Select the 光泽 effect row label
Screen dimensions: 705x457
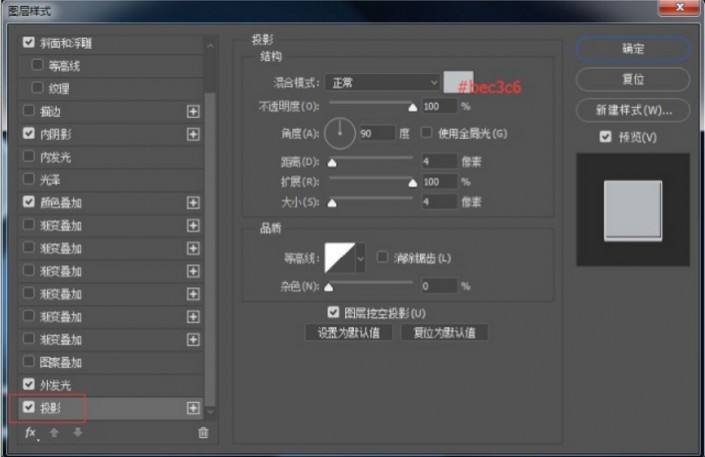point(50,180)
